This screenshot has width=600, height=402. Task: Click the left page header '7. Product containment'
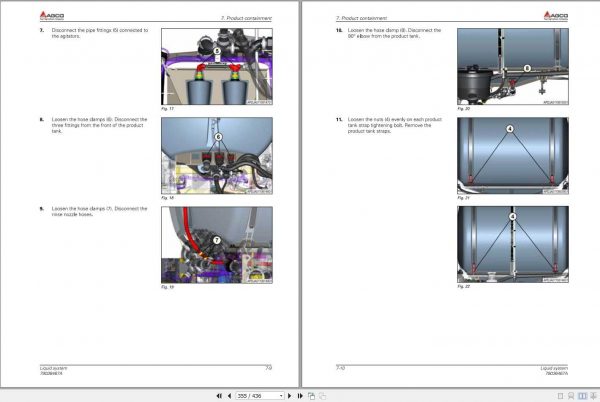(x=246, y=18)
